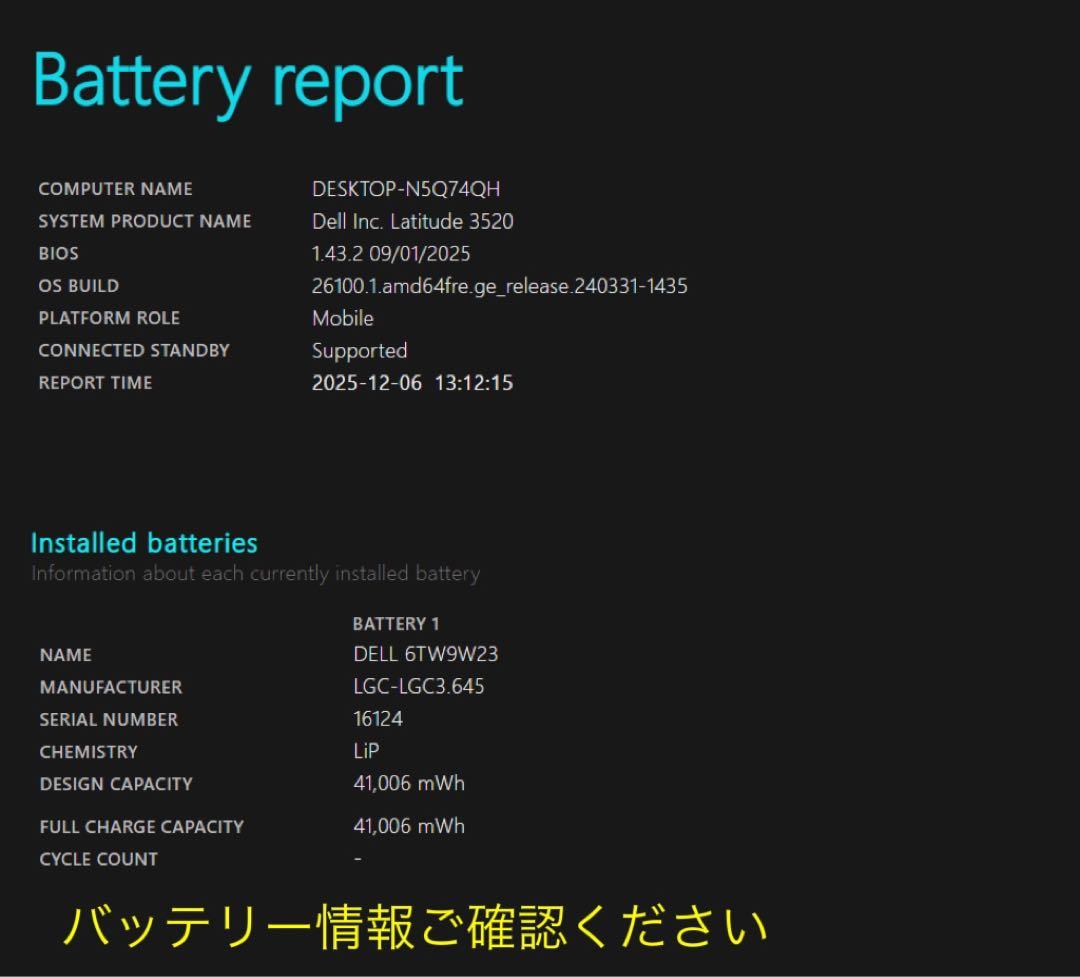This screenshot has height=977, width=1080.
Task: Click the battery name DELL 6TW9W23
Action: pyautogui.click(x=424, y=654)
